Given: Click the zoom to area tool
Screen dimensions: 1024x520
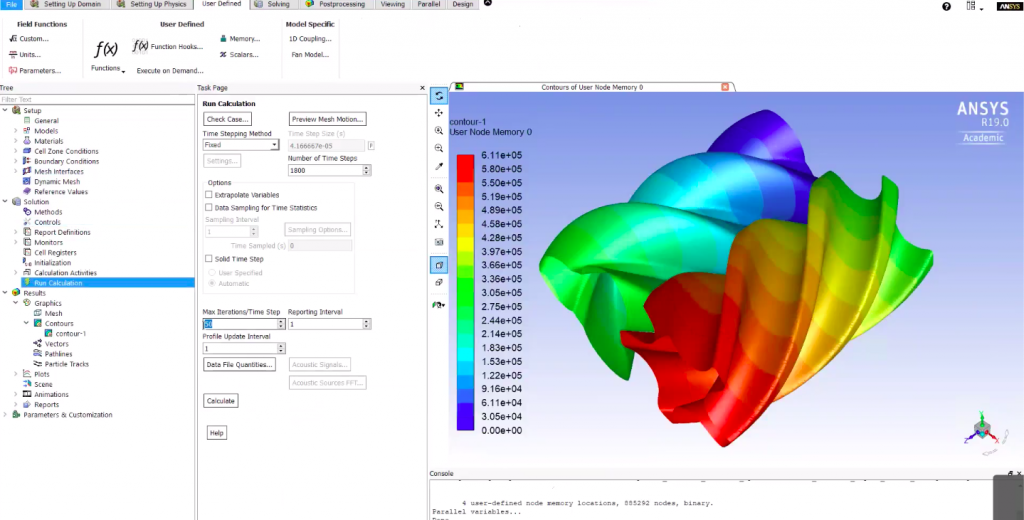Looking at the screenshot, I should click(x=439, y=189).
